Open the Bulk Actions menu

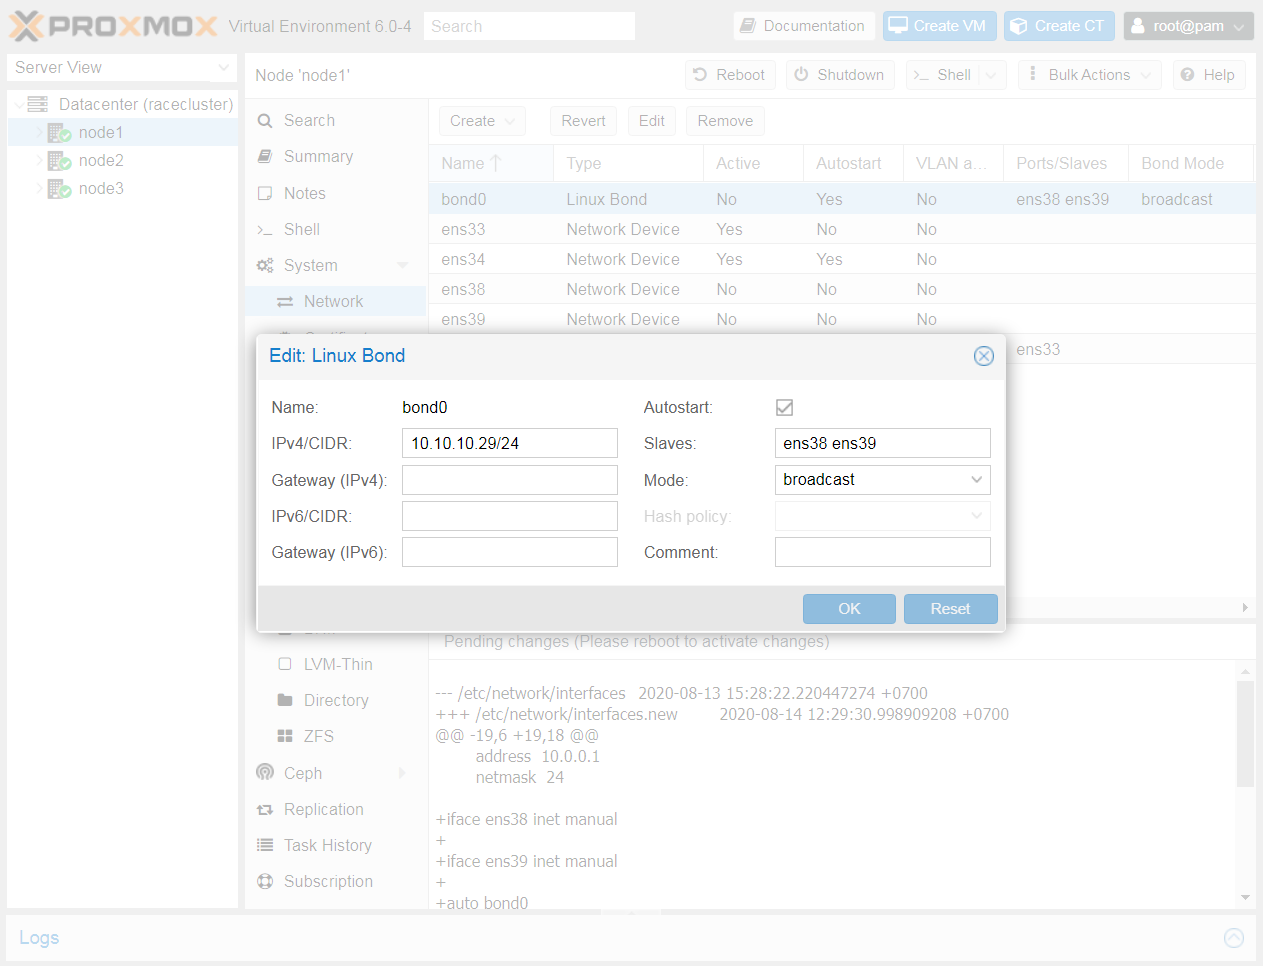coord(1090,75)
